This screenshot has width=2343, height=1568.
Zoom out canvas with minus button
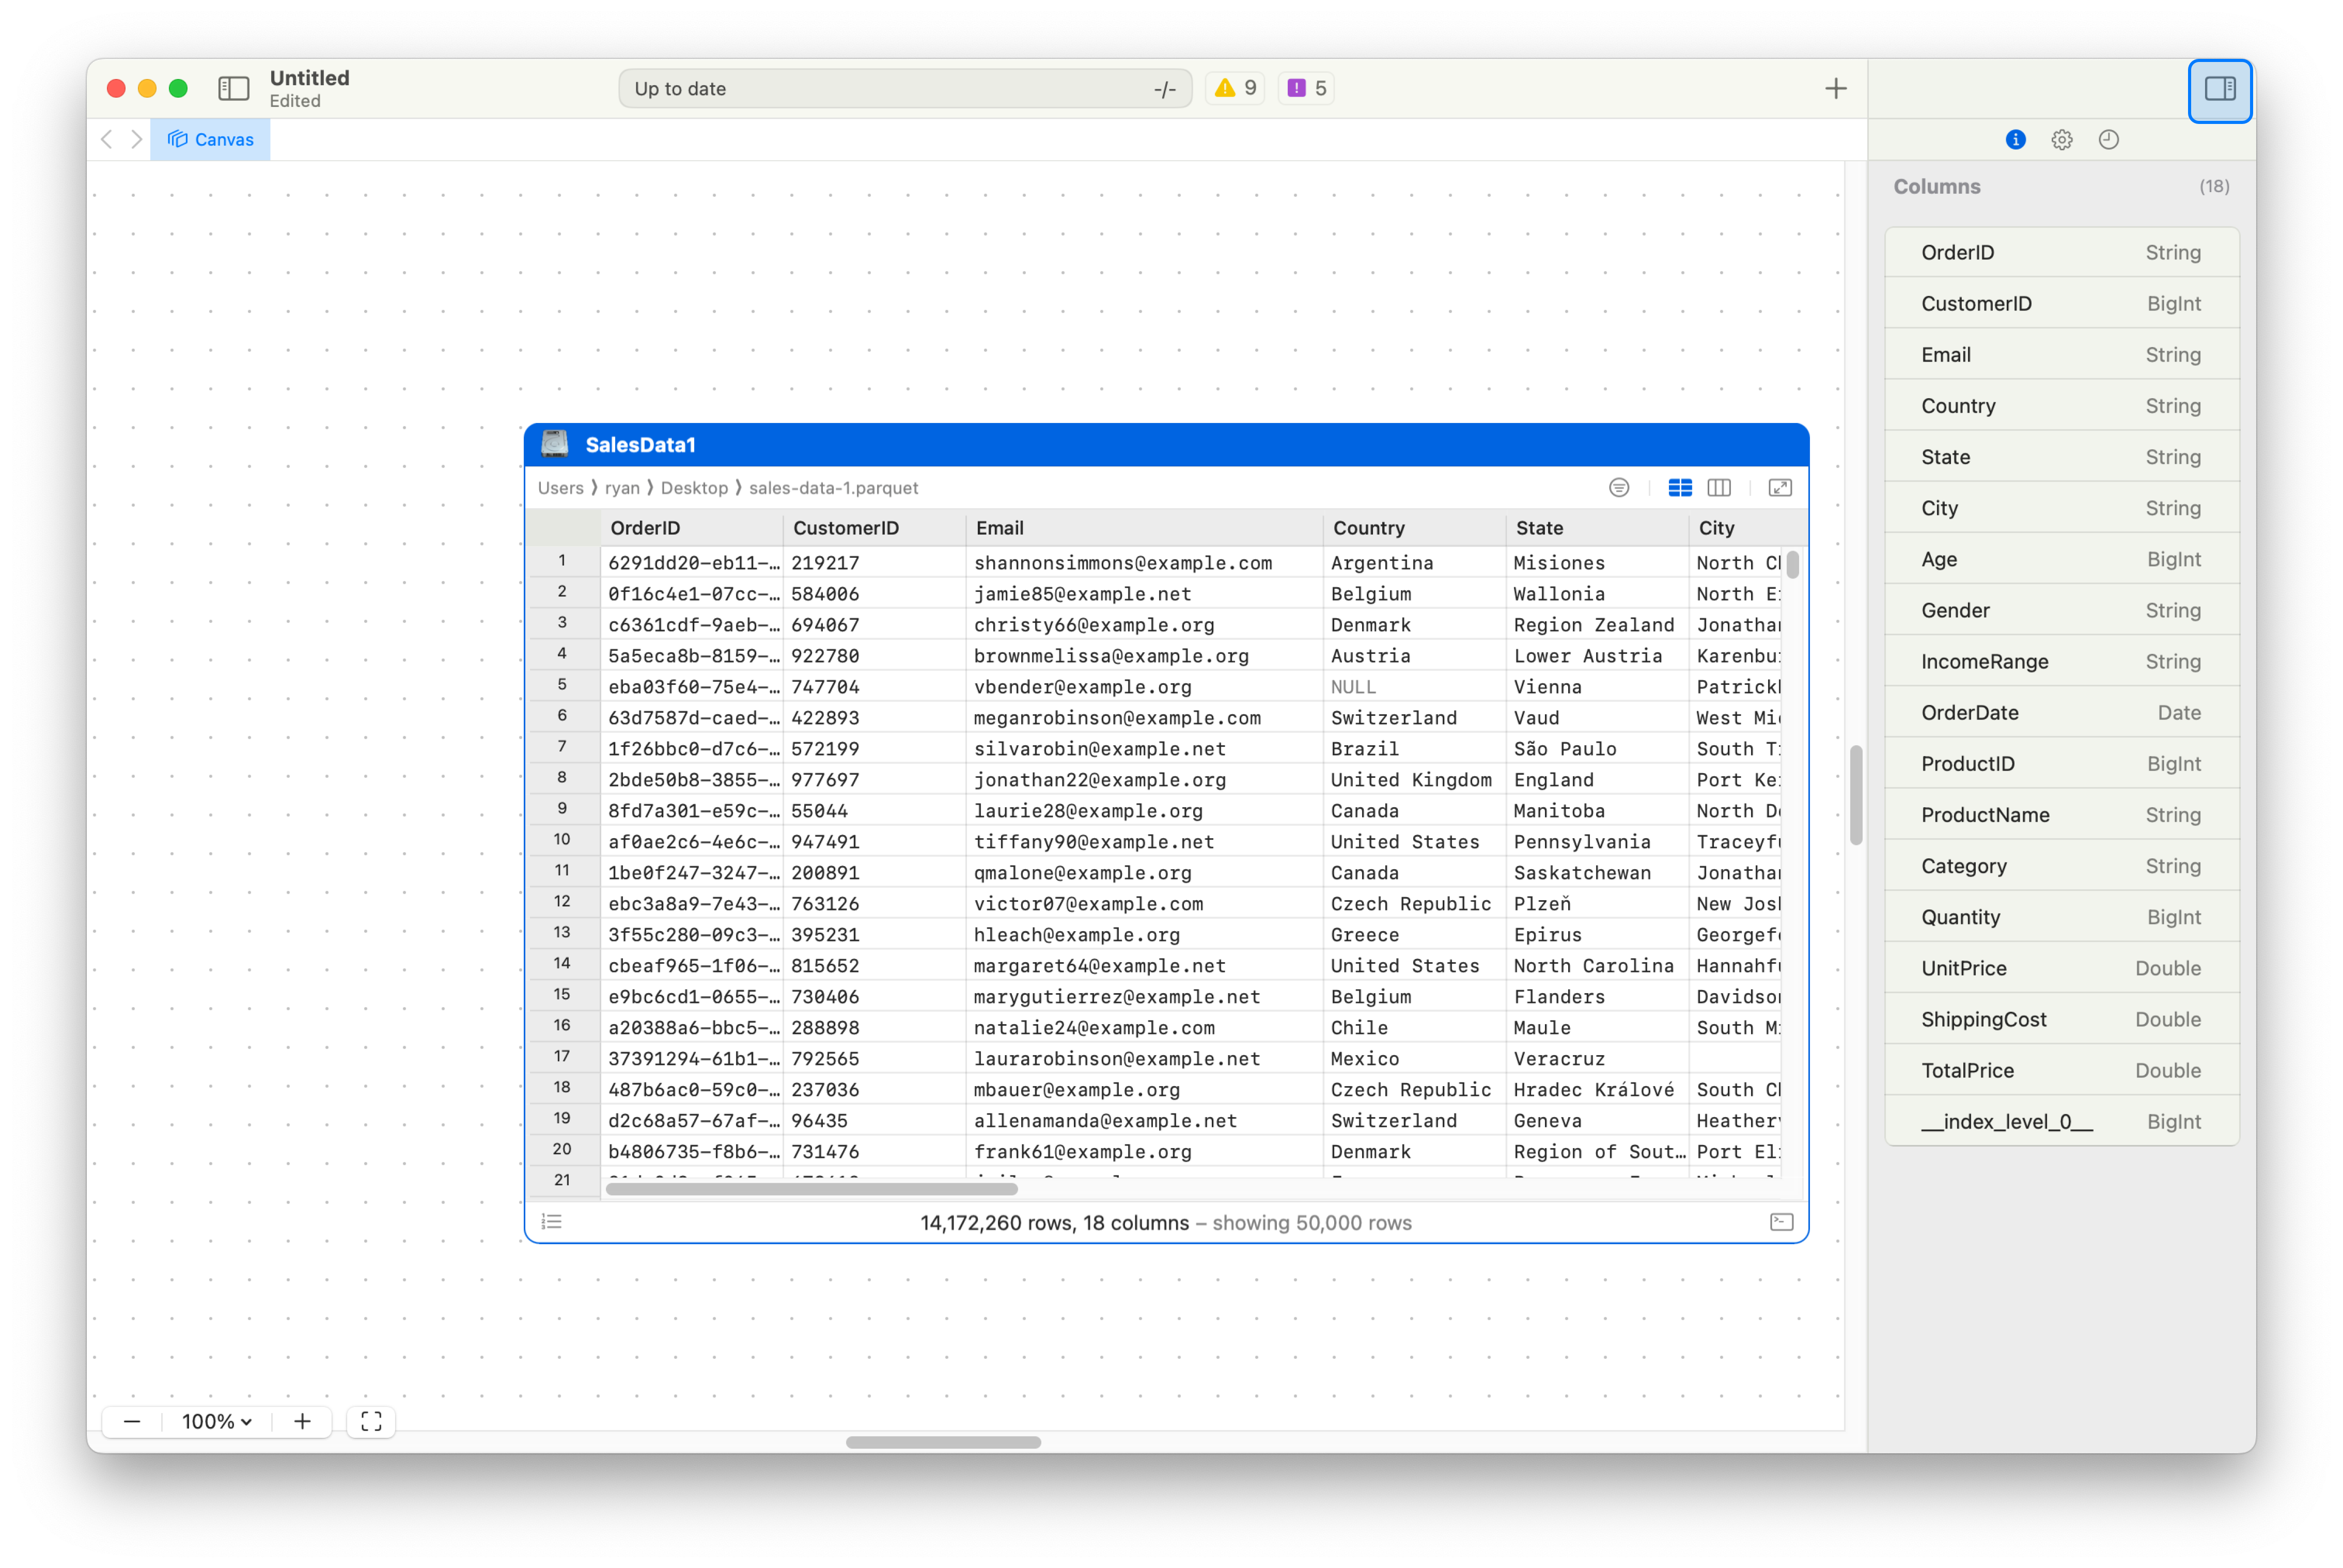(132, 1421)
